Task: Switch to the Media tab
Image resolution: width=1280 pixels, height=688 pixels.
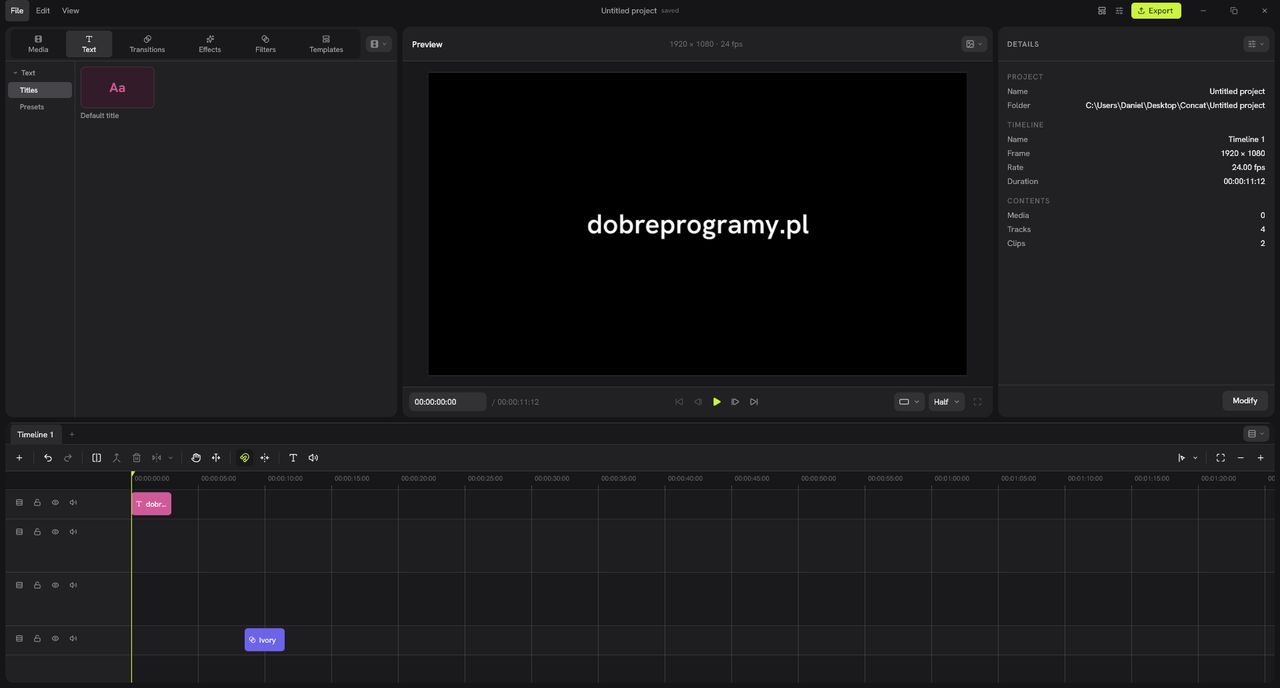Action: tap(38, 44)
